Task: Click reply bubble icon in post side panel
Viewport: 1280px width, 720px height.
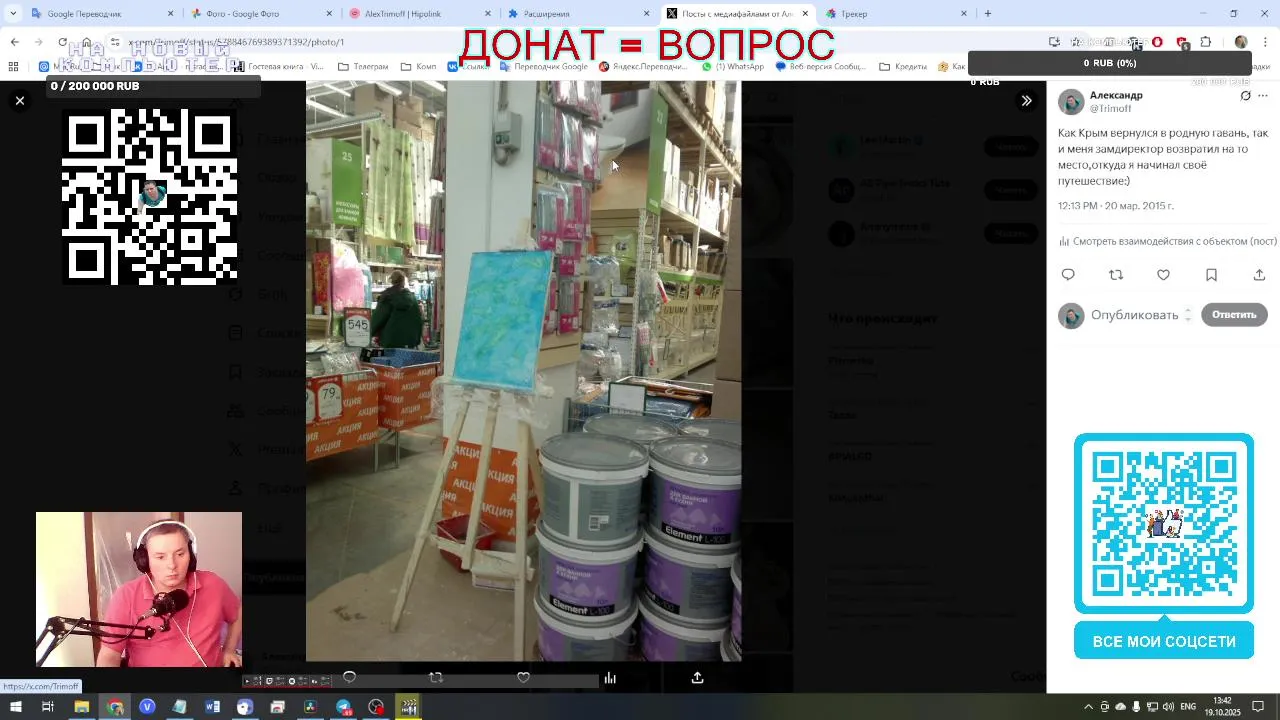Action: tap(1068, 274)
